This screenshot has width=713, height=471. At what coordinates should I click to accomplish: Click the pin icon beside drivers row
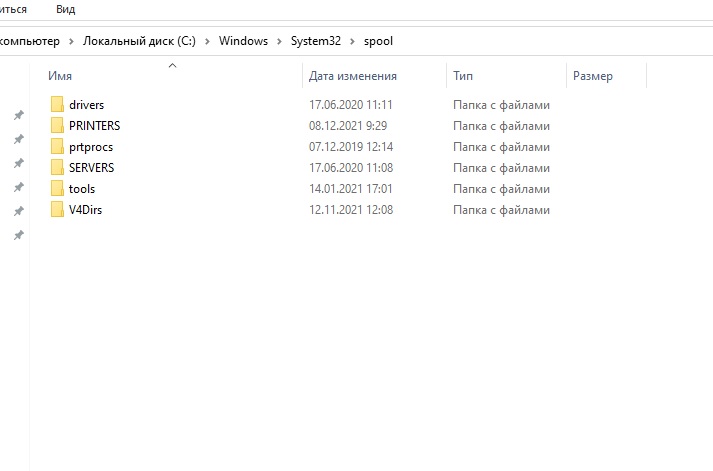coord(19,115)
